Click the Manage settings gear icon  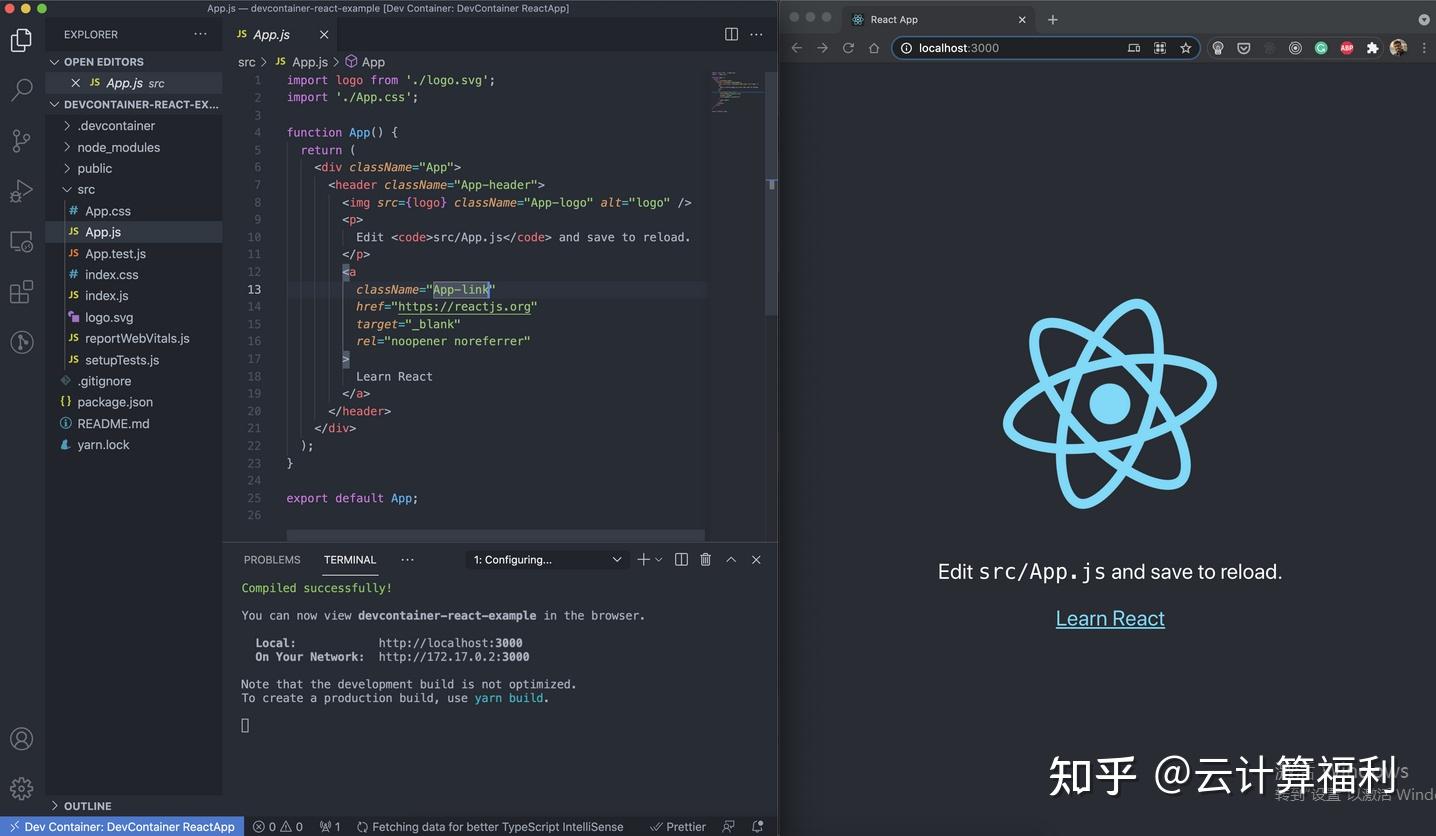[21, 788]
